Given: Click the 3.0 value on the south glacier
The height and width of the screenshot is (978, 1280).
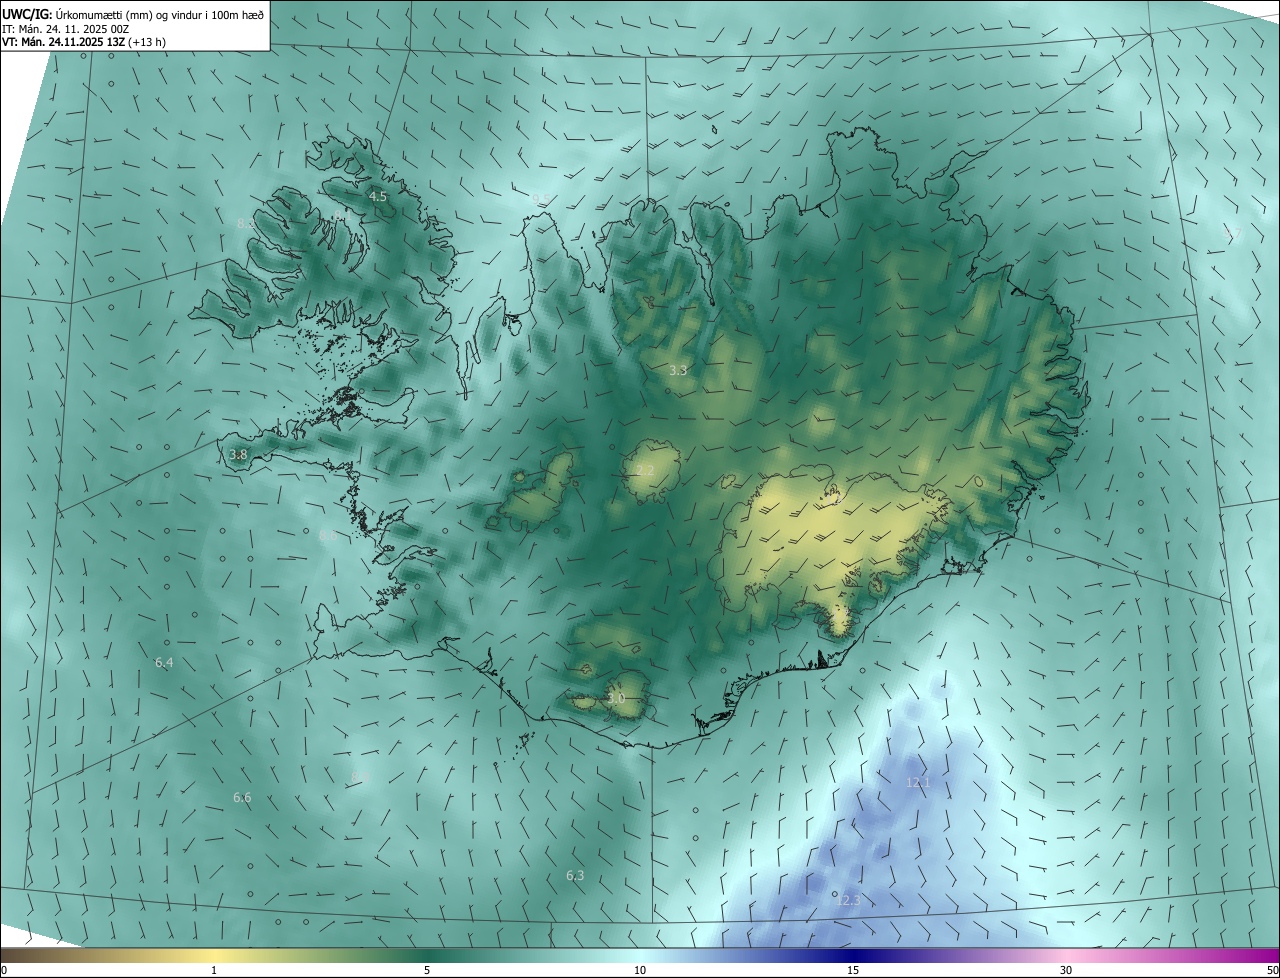Looking at the screenshot, I should [x=616, y=698].
